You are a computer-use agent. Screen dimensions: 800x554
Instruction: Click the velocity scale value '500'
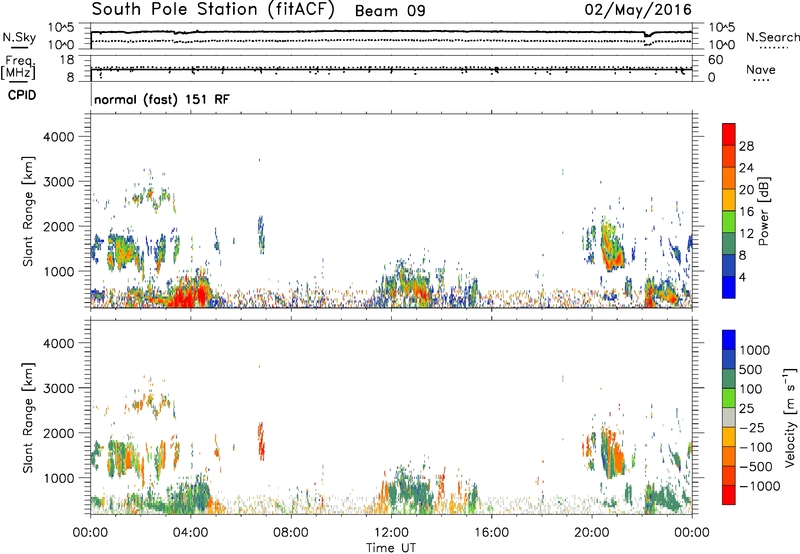pyautogui.click(x=751, y=369)
